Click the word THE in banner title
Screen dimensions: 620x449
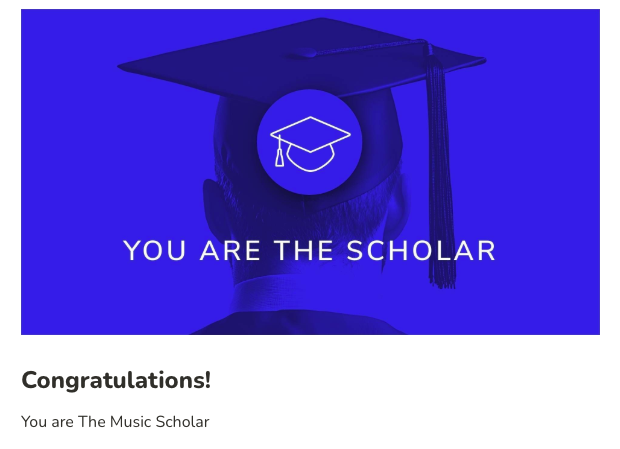pos(304,251)
